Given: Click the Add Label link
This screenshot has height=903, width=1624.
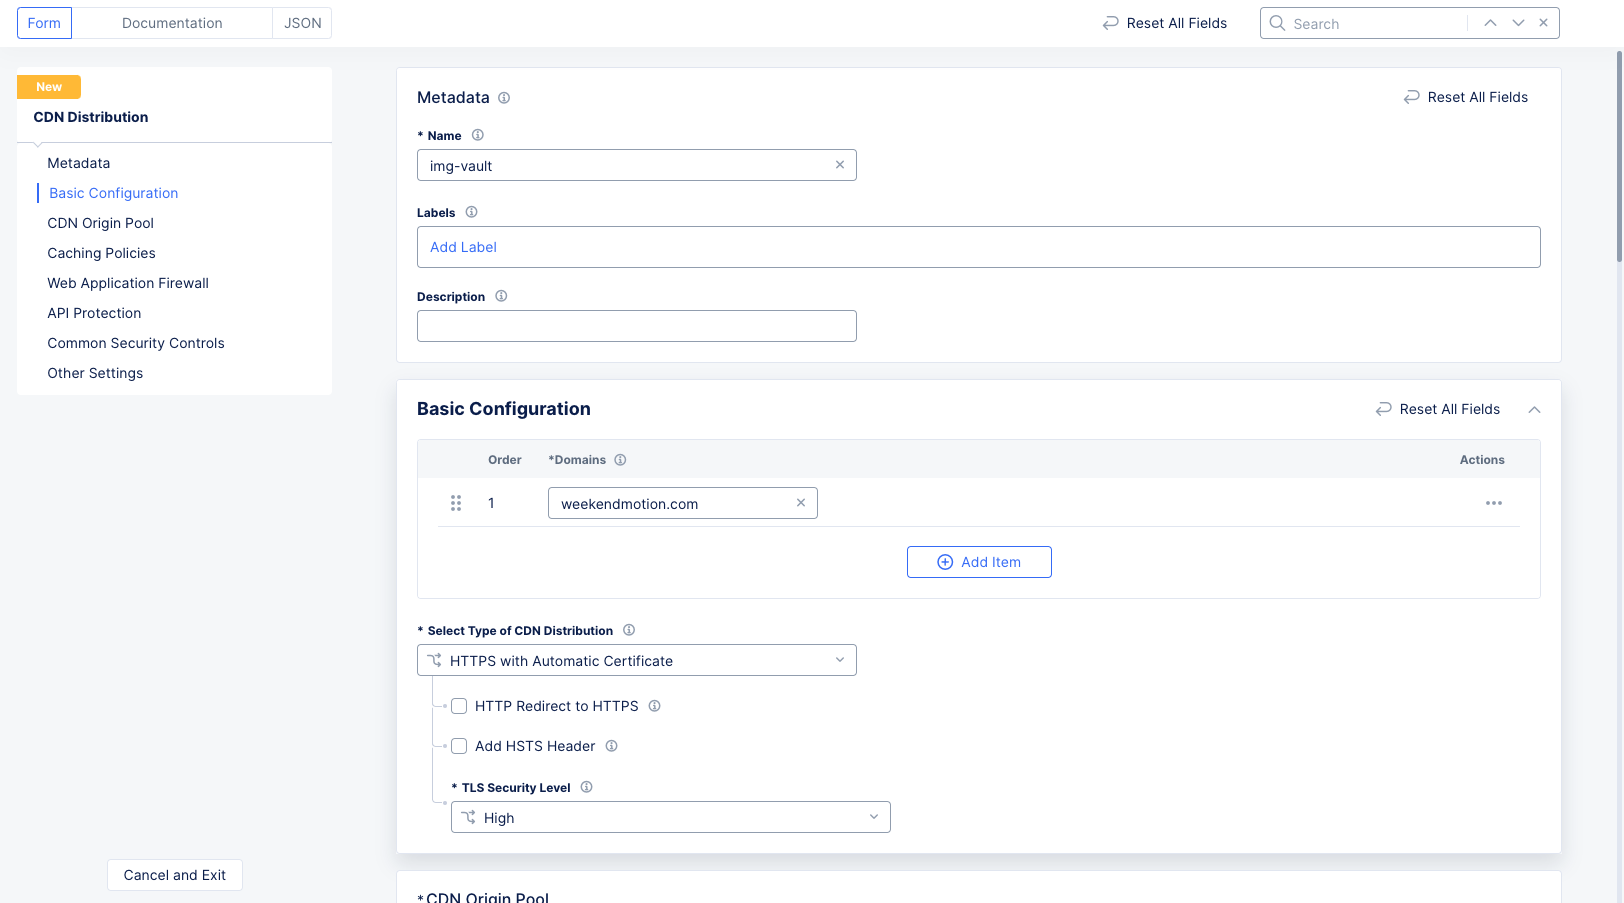Looking at the screenshot, I should (463, 247).
